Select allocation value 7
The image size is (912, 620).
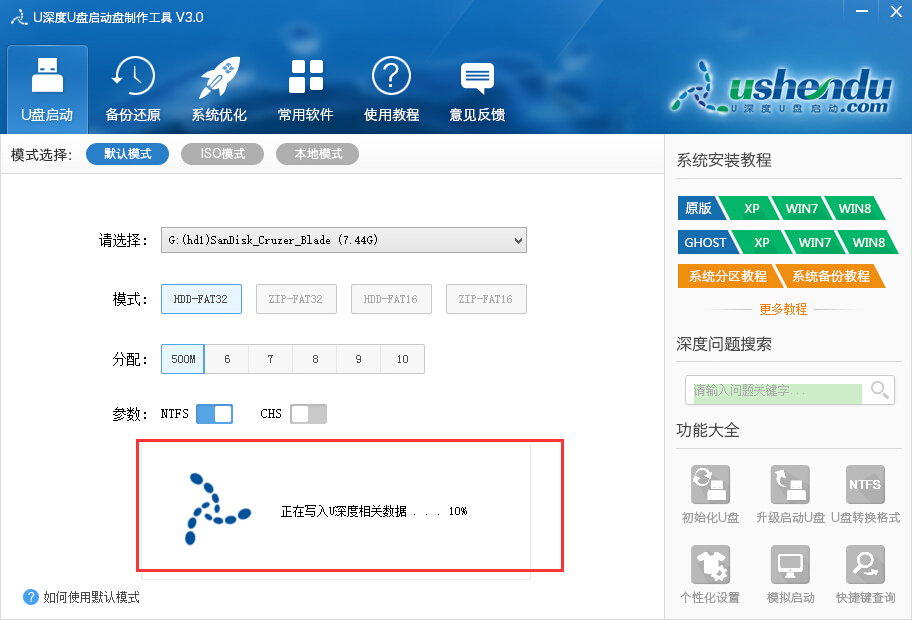click(x=270, y=359)
